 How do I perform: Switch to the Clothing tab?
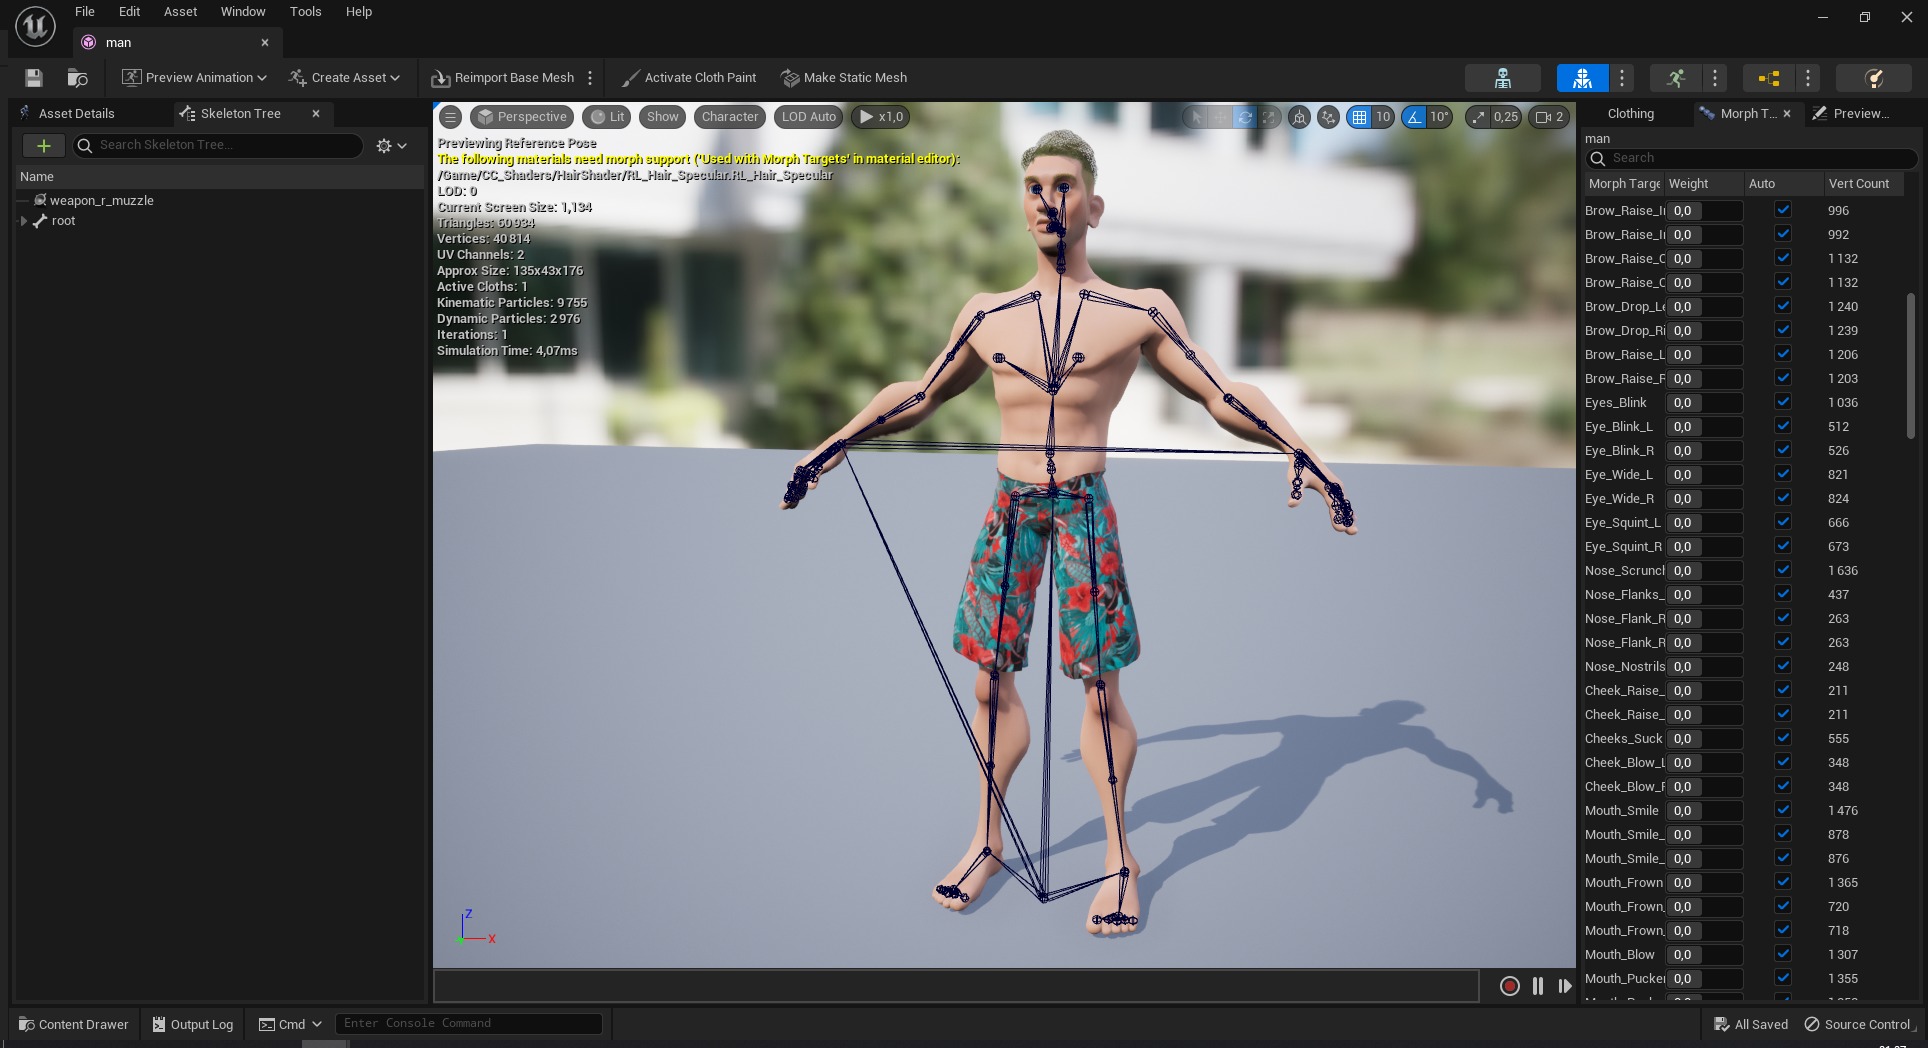coord(1631,114)
